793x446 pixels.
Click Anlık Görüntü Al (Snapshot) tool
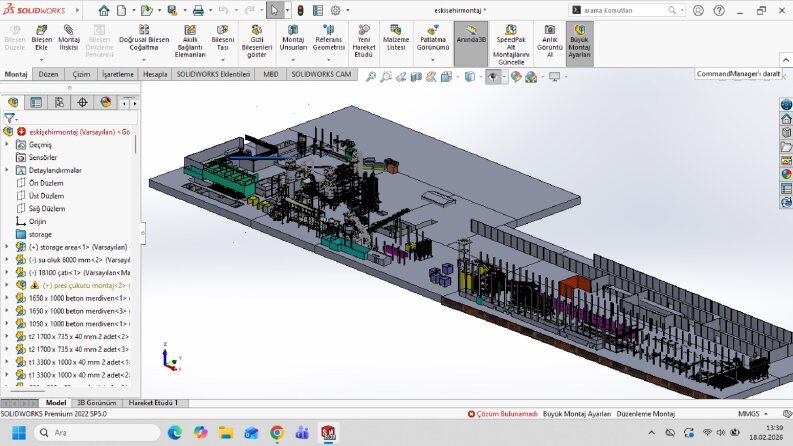(550, 41)
